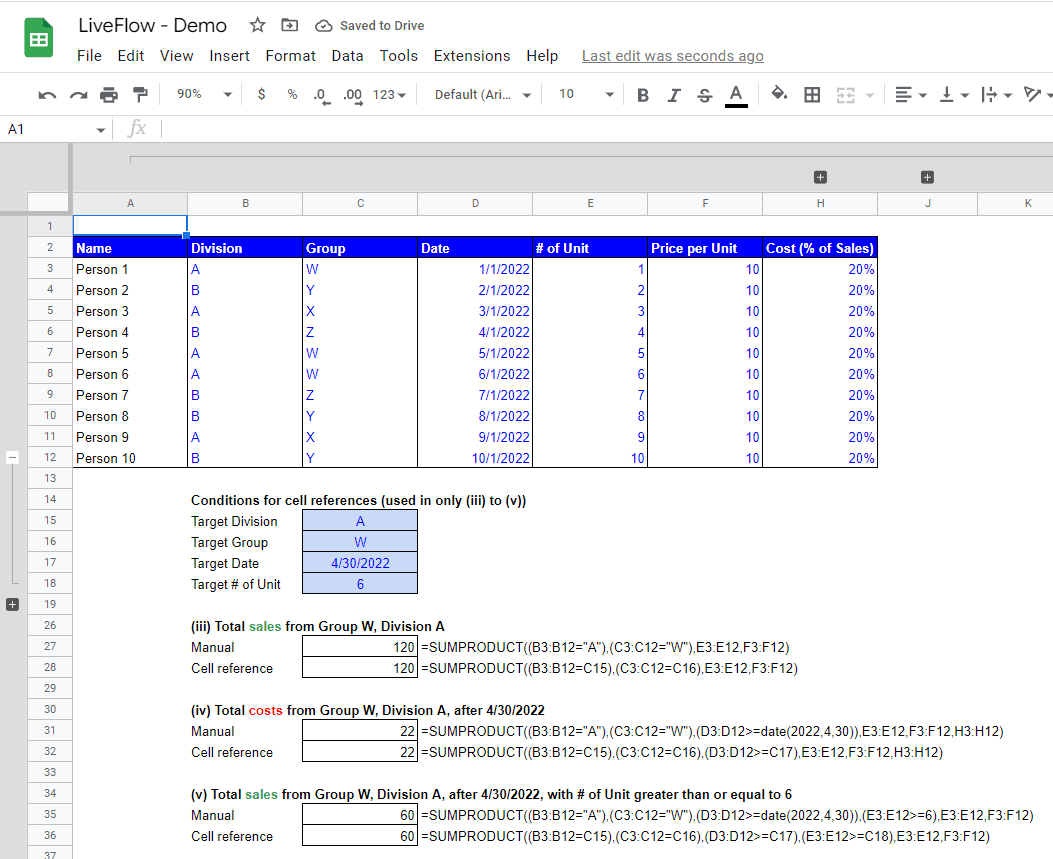Click the Google Sheets home icon
This screenshot has height=859, width=1053.
tap(39, 38)
